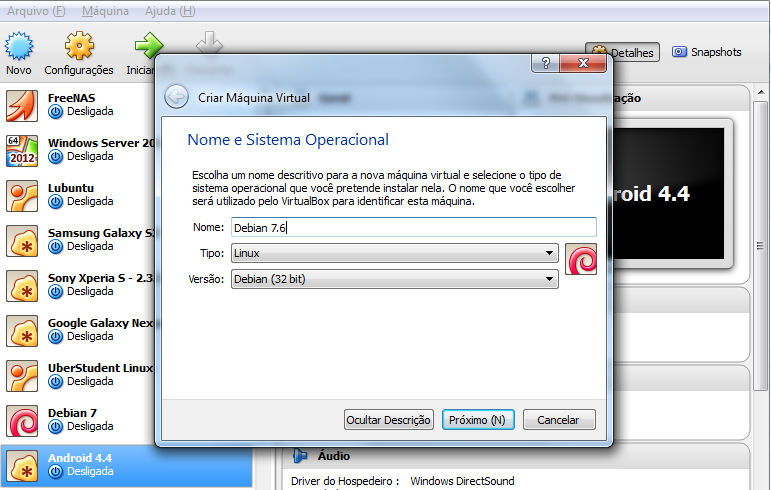The width and height of the screenshot is (771, 490).
Task: Click the Áudio section heading
Action: [334, 456]
